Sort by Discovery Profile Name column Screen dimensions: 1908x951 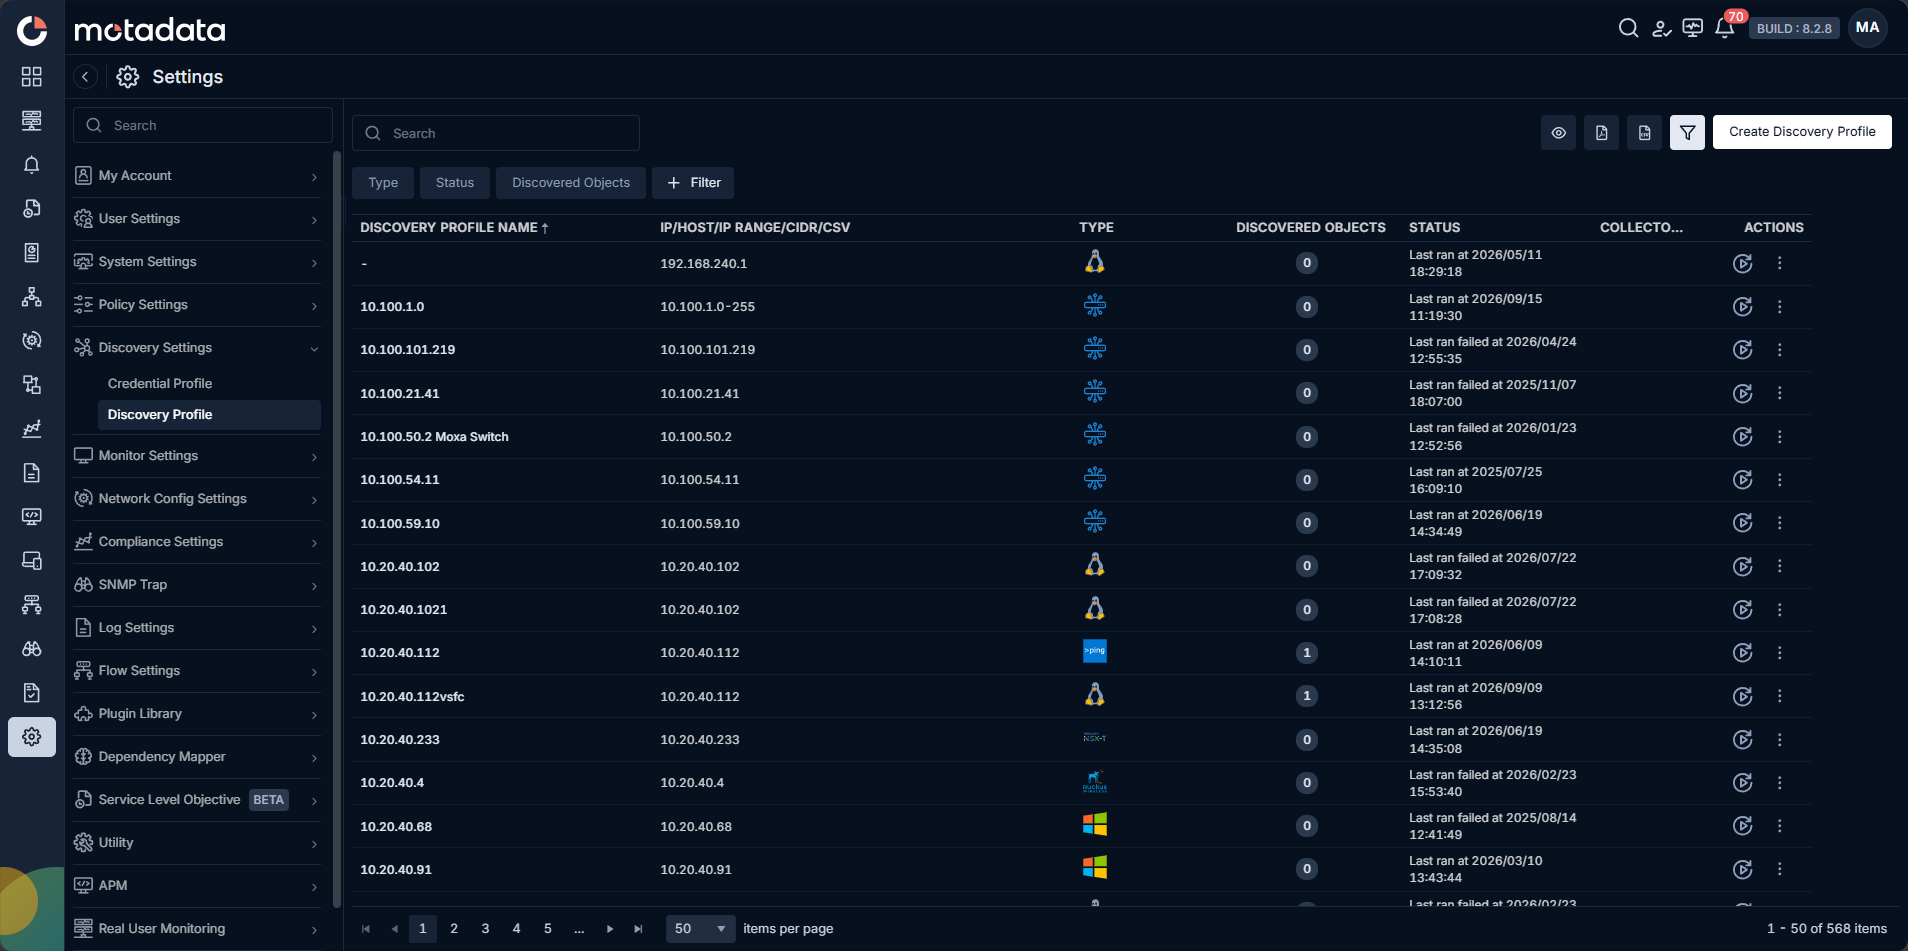(x=454, y=228)
